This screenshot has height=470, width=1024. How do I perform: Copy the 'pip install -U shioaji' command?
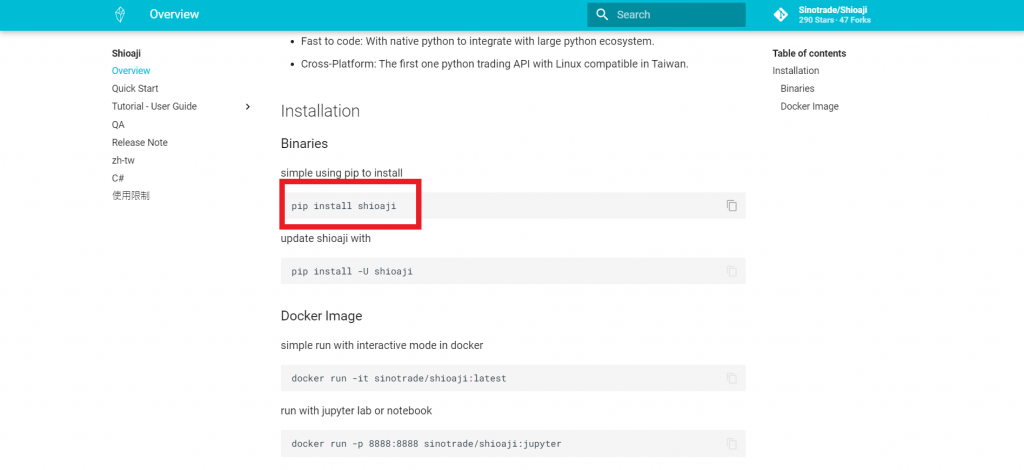coord(731,271)
